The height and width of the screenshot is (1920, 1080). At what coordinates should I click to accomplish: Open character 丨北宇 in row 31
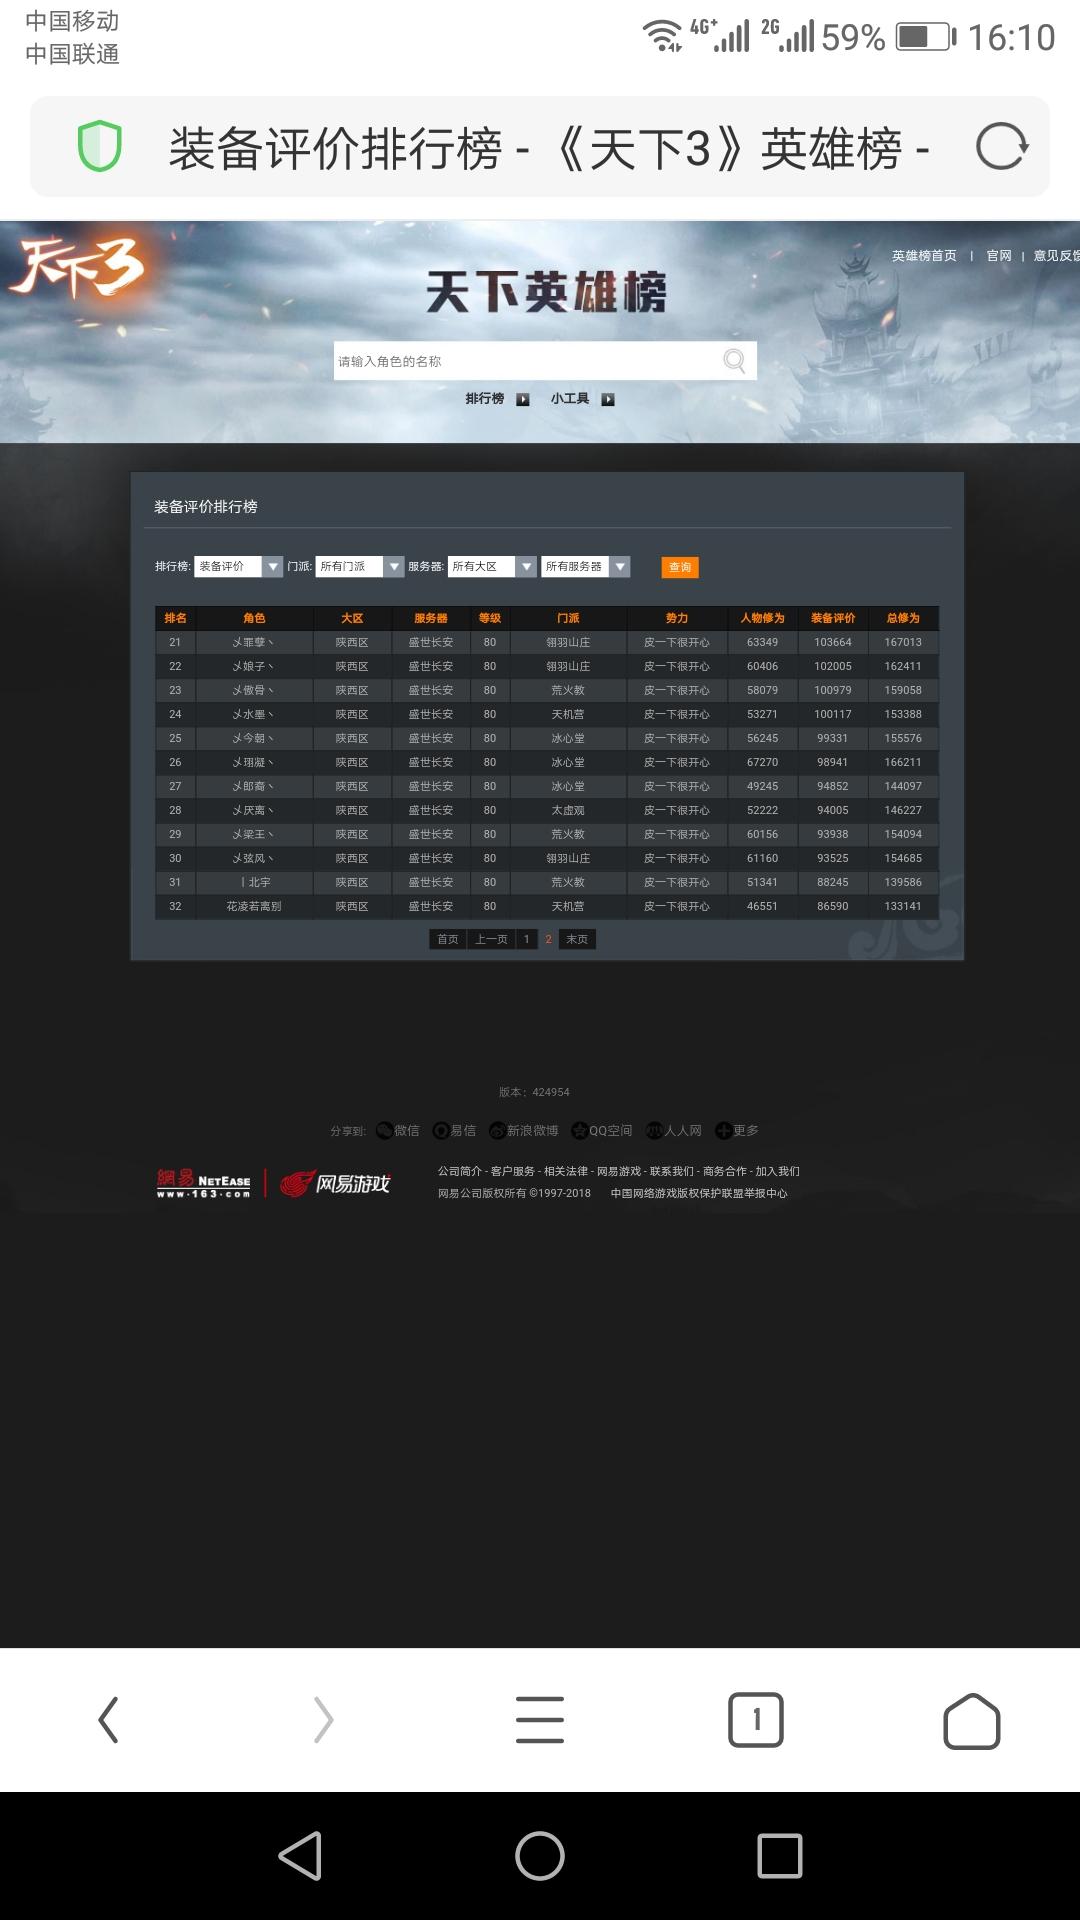coord(255,882)
